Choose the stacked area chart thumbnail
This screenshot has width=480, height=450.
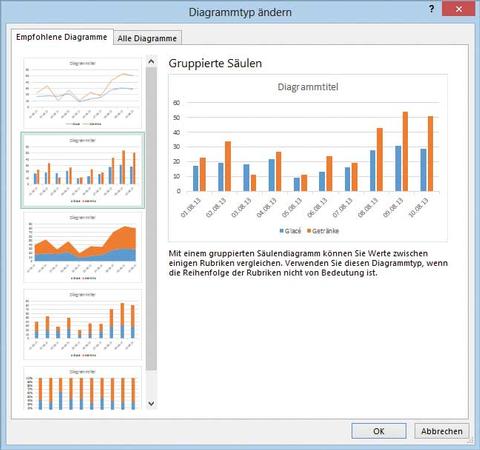(82, 247)
